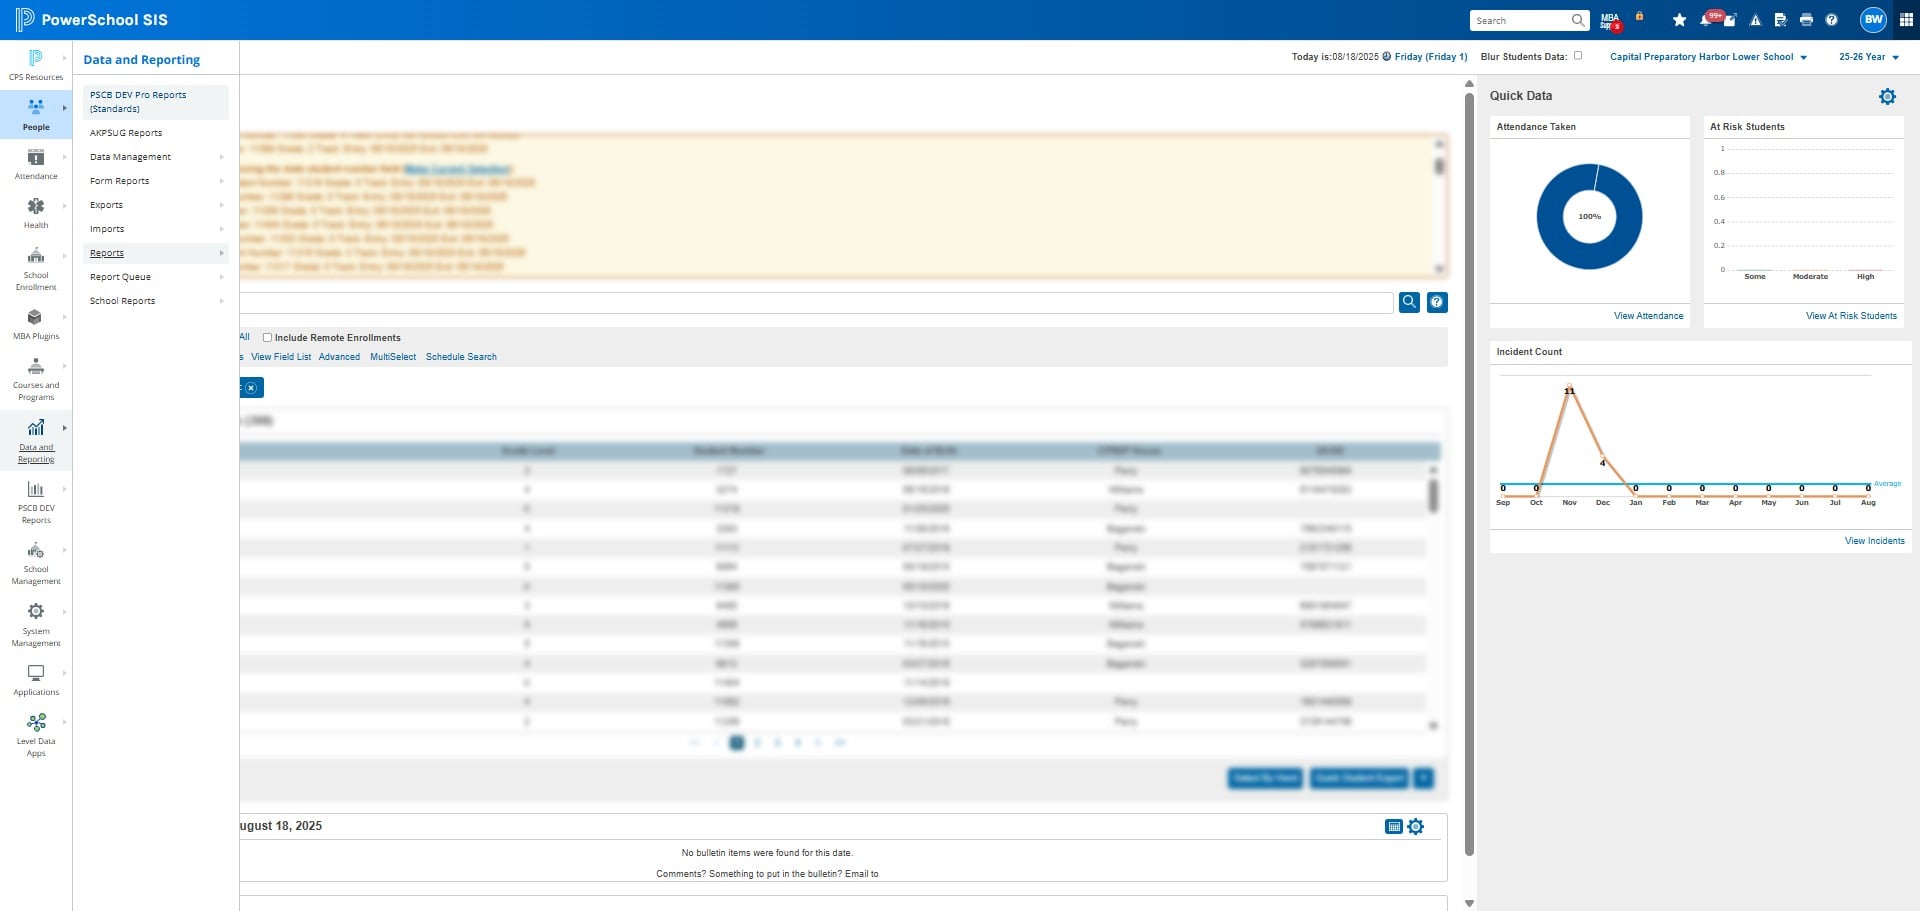Open the Capital Preparatory Harbor Lower School dropdown
Viewport: 1920px width, 911px height.
(1708, 57)
